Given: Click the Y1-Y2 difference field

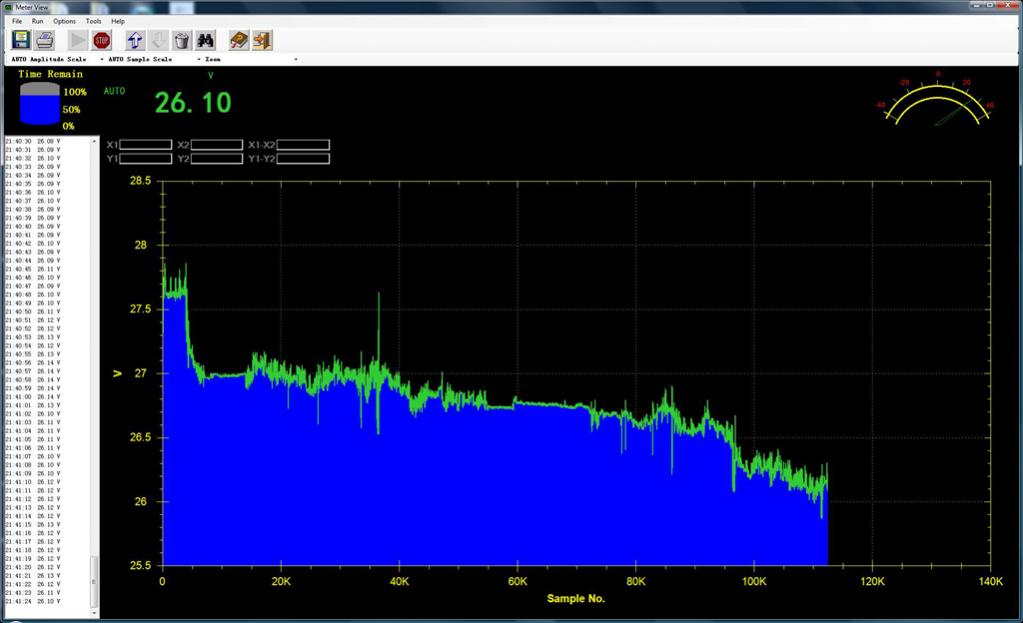Looking at the screenshot, I should point(303,159).
